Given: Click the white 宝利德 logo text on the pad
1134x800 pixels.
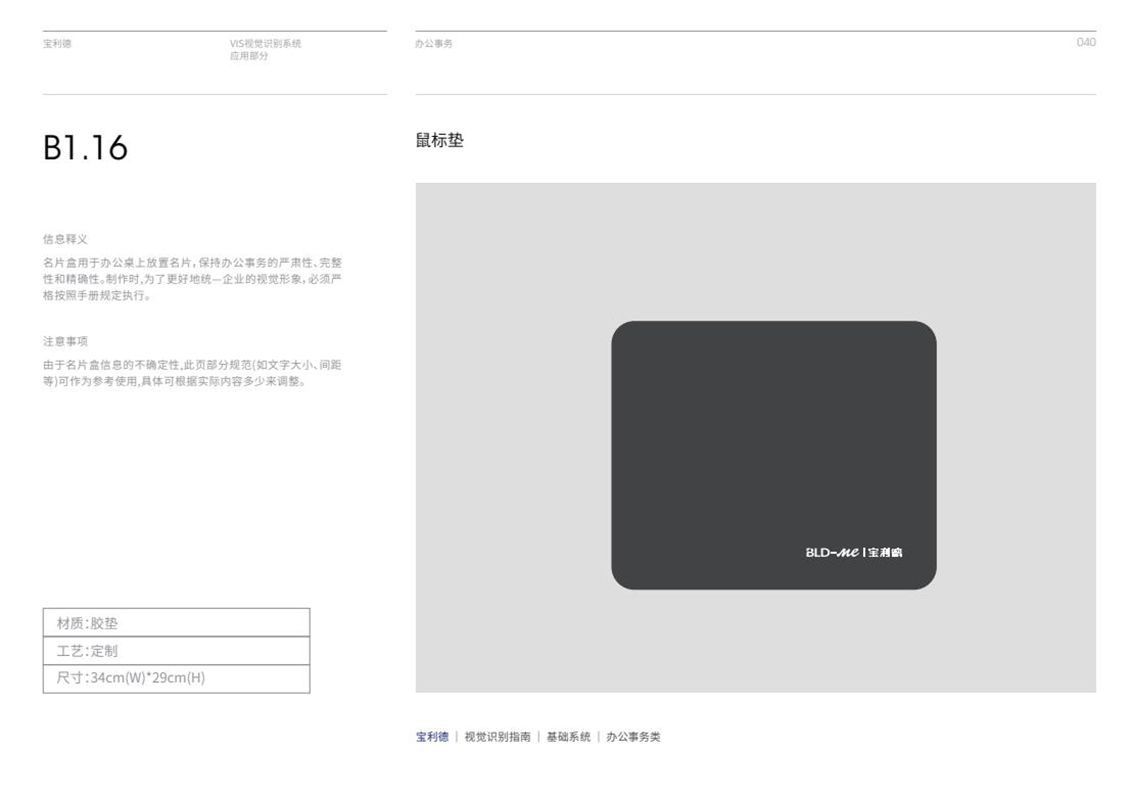Looking at the screenshot, I should 884,552.
